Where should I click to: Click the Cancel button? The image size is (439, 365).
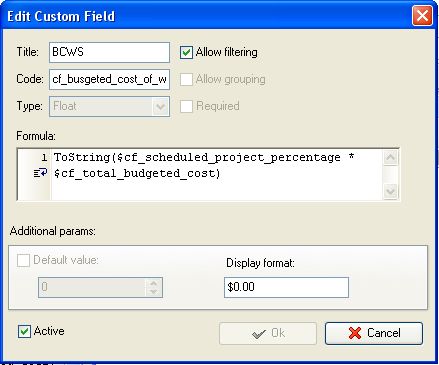374,333
